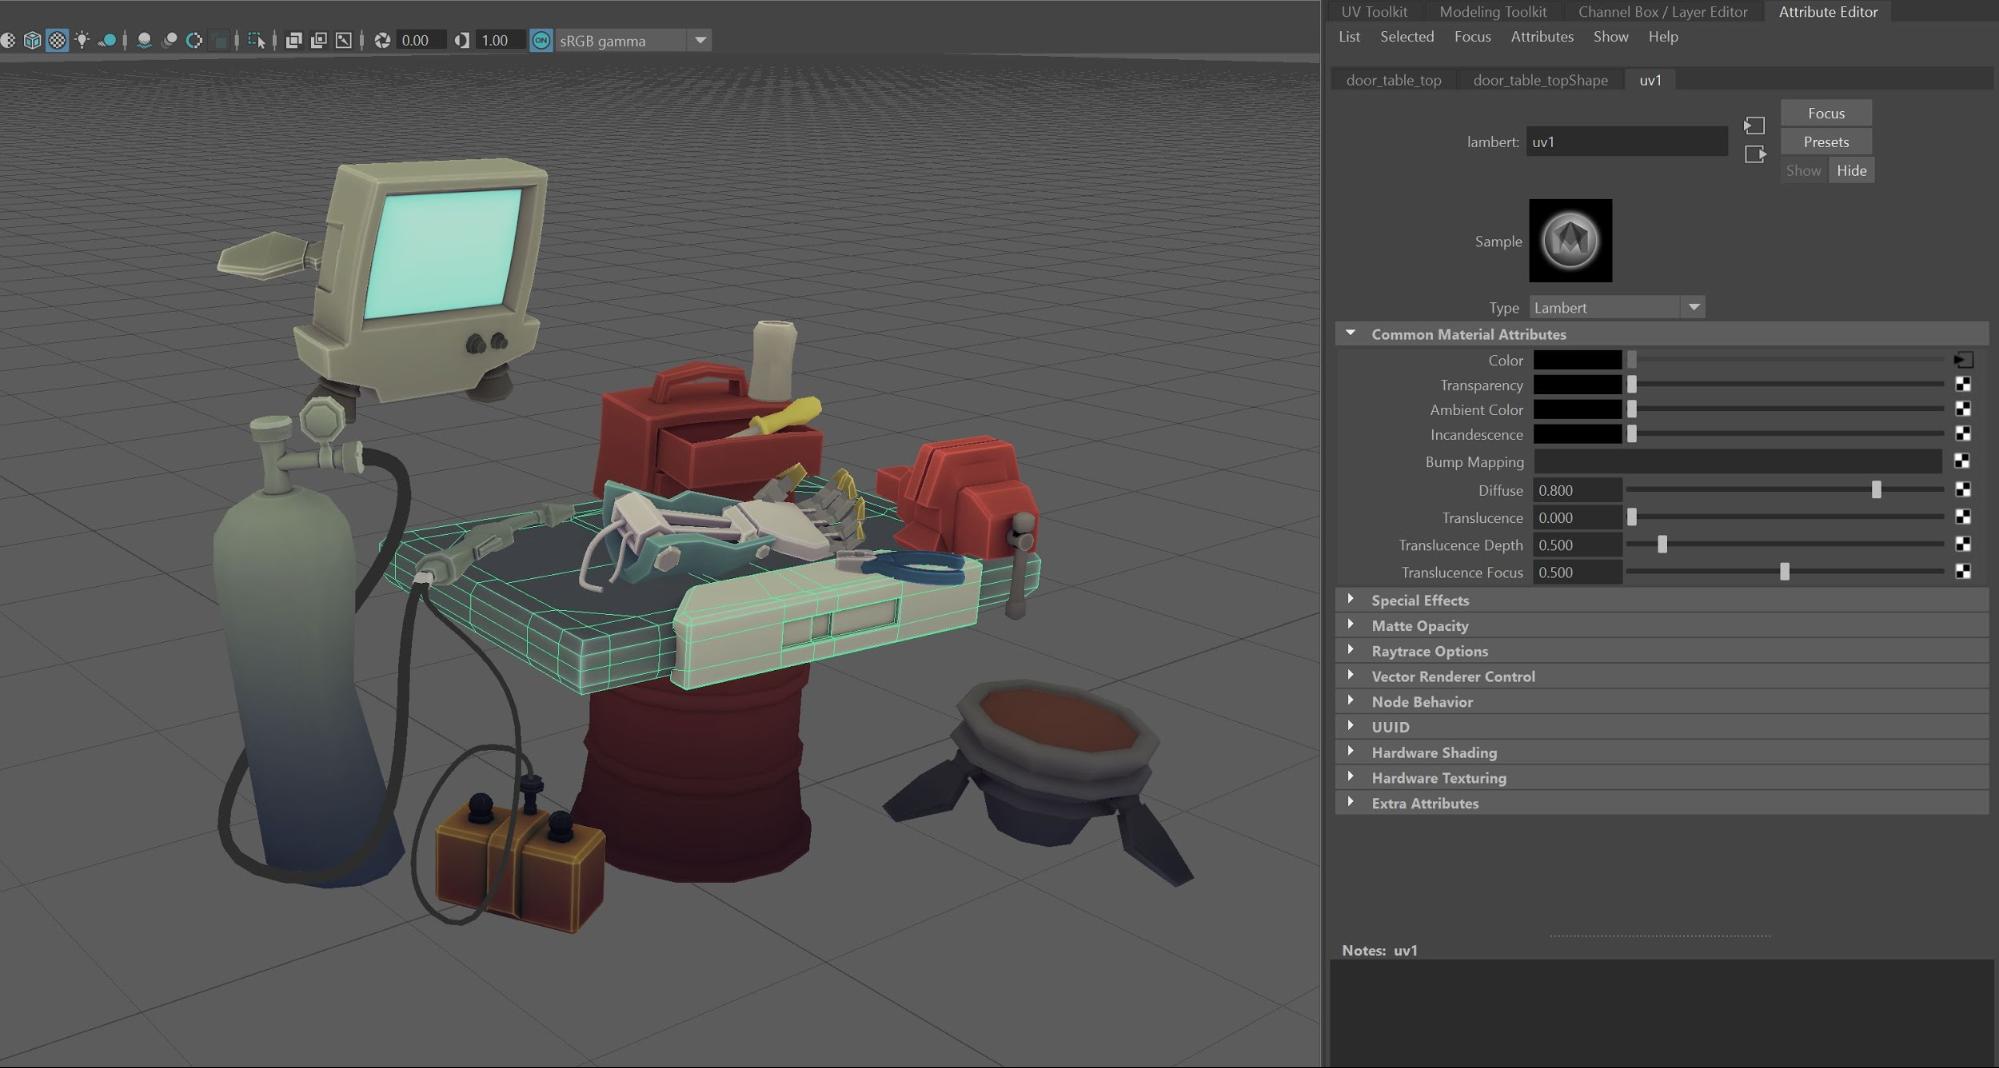
Task: Toggle textured display checker button
Action: (57, 40)
